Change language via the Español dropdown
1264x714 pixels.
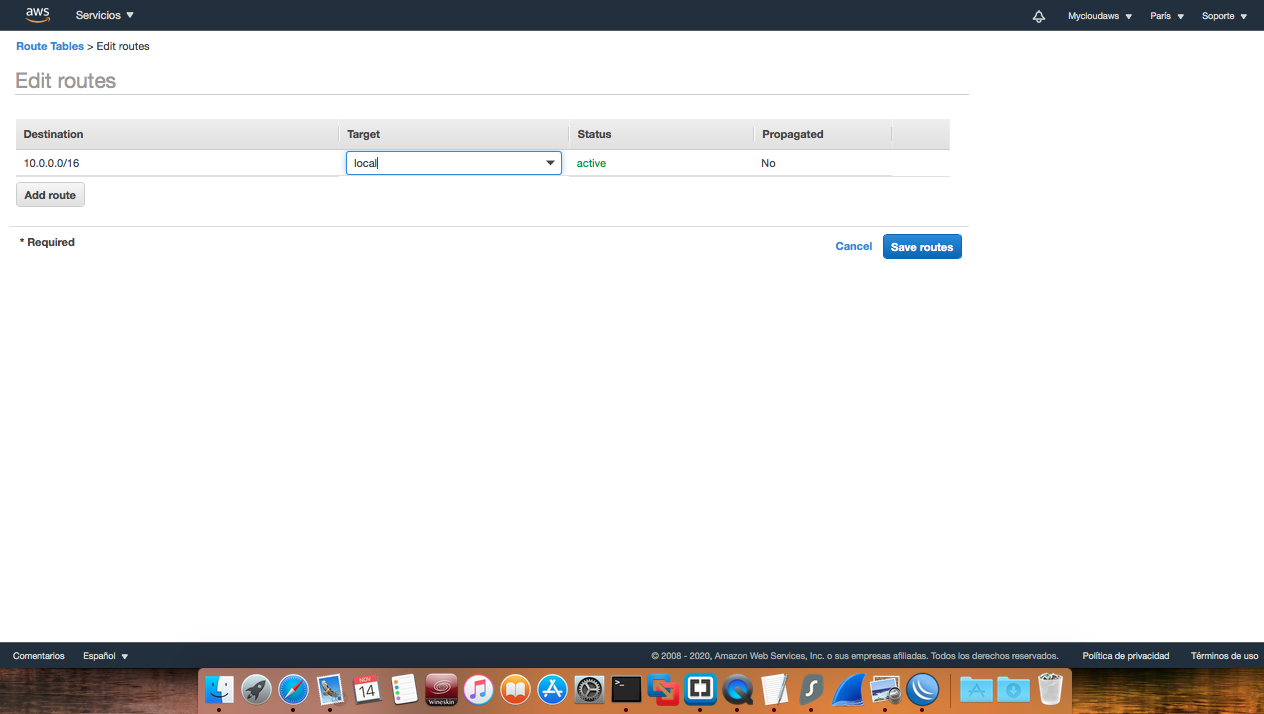pos(104,655)
